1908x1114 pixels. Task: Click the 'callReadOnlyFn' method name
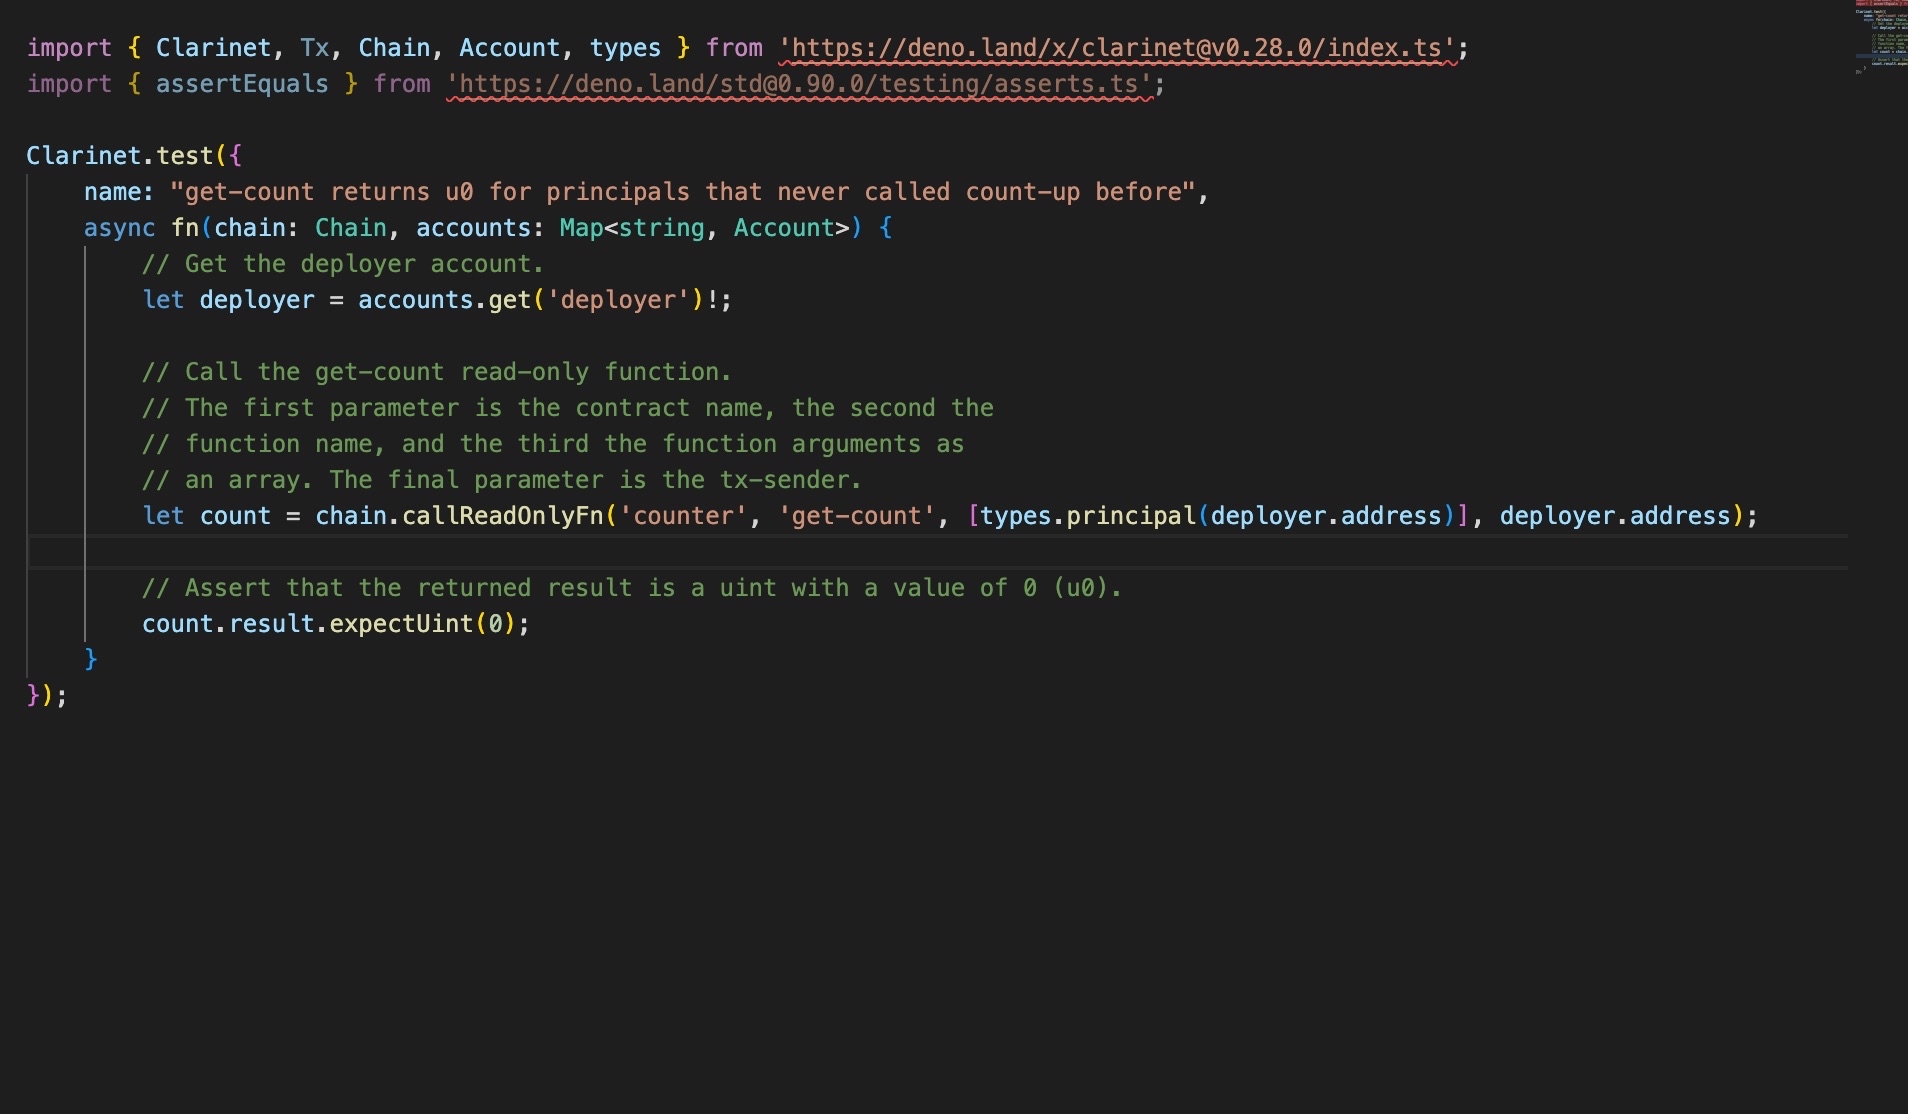[x=502, y=516]
